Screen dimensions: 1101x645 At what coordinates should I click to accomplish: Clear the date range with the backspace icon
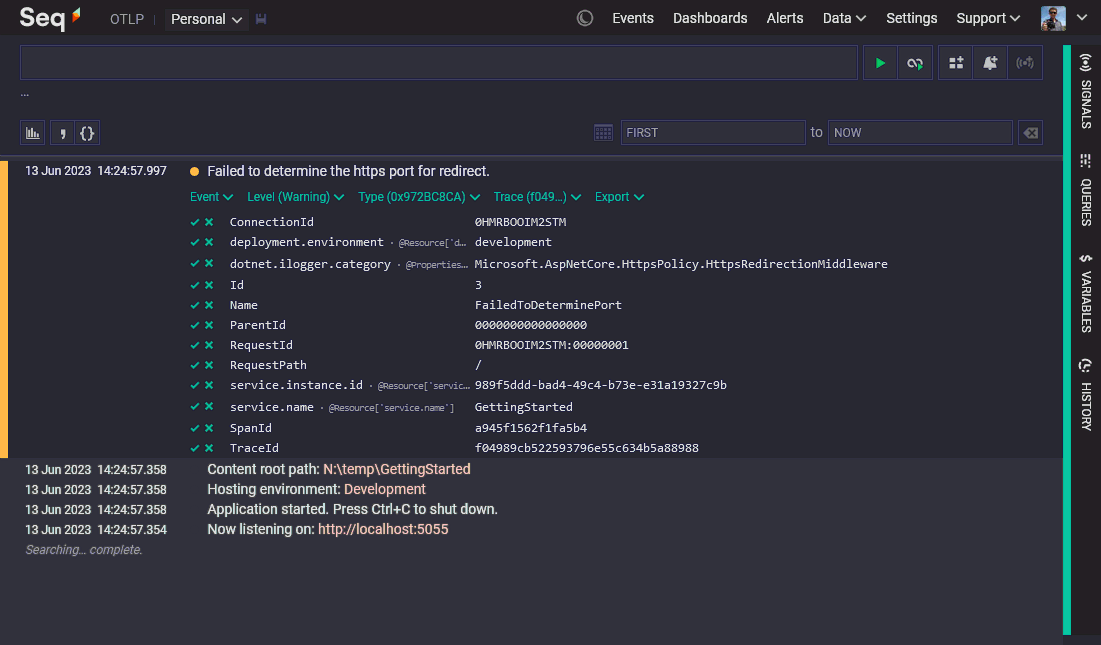pos(1030,133)
